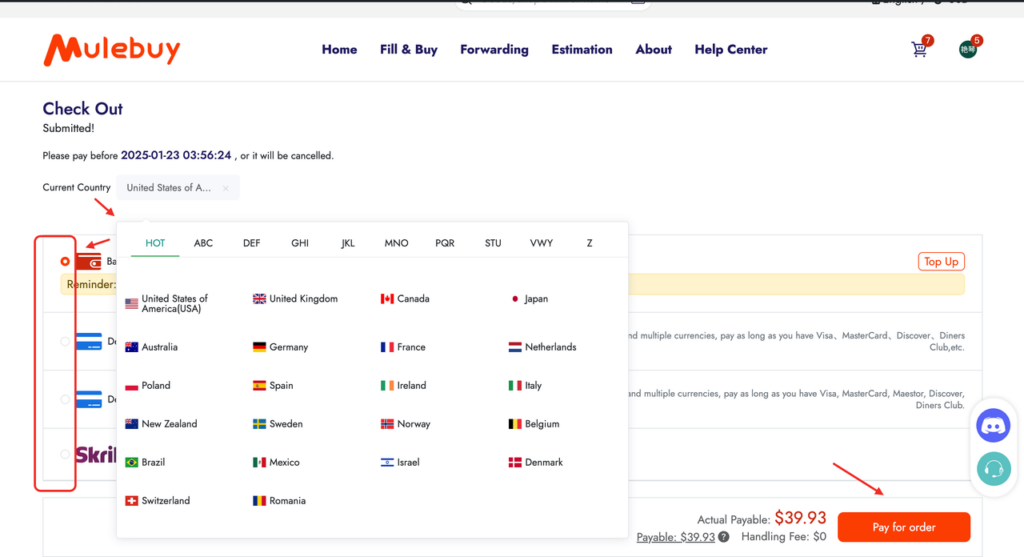This screenshot has width=1024, height=557.
Task: Choose France from the country list
Action: 403,347
